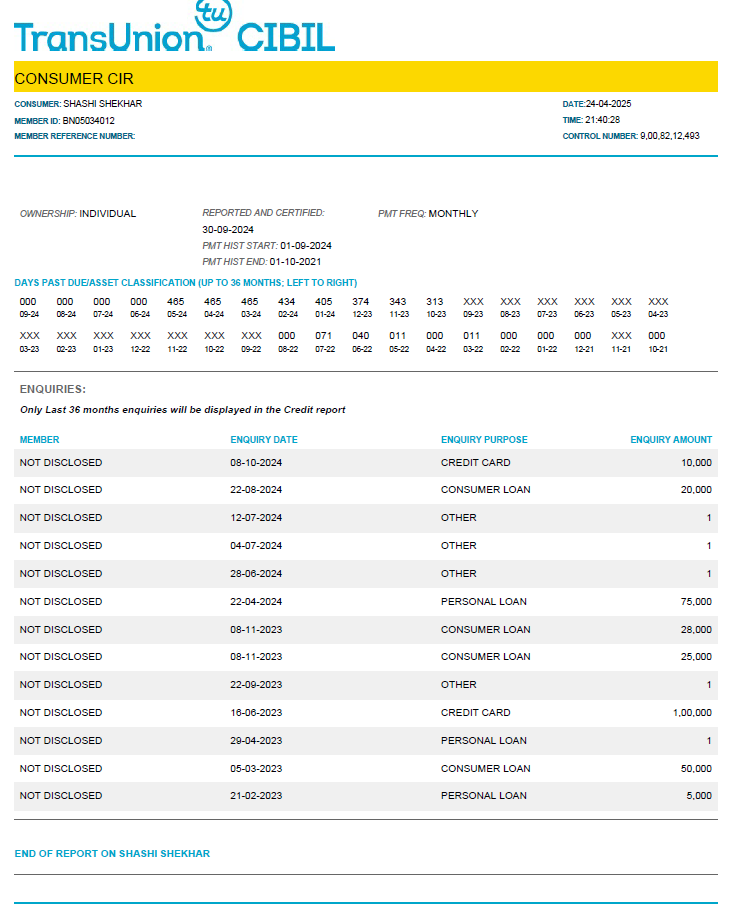
Task: Click the ENQUIRIES section heading
Action: click(52, 389)
